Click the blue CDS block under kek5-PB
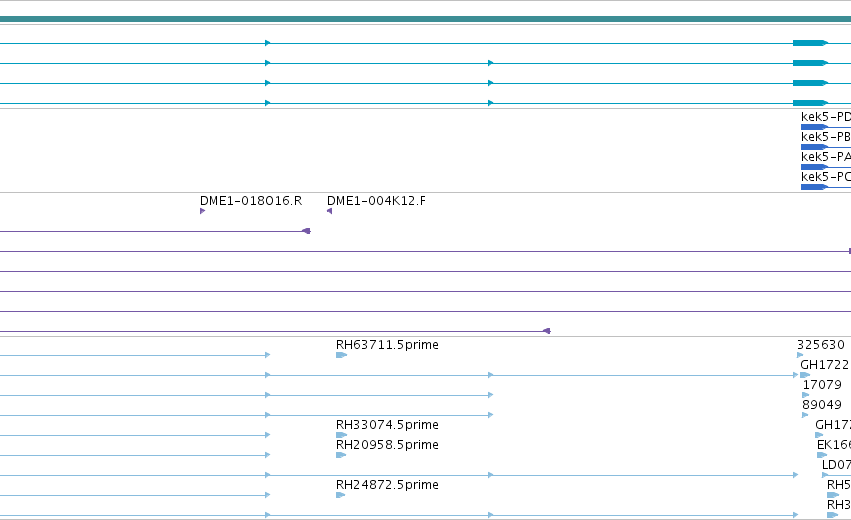Screen dimensions: 851x520 [x=814, y=147]
